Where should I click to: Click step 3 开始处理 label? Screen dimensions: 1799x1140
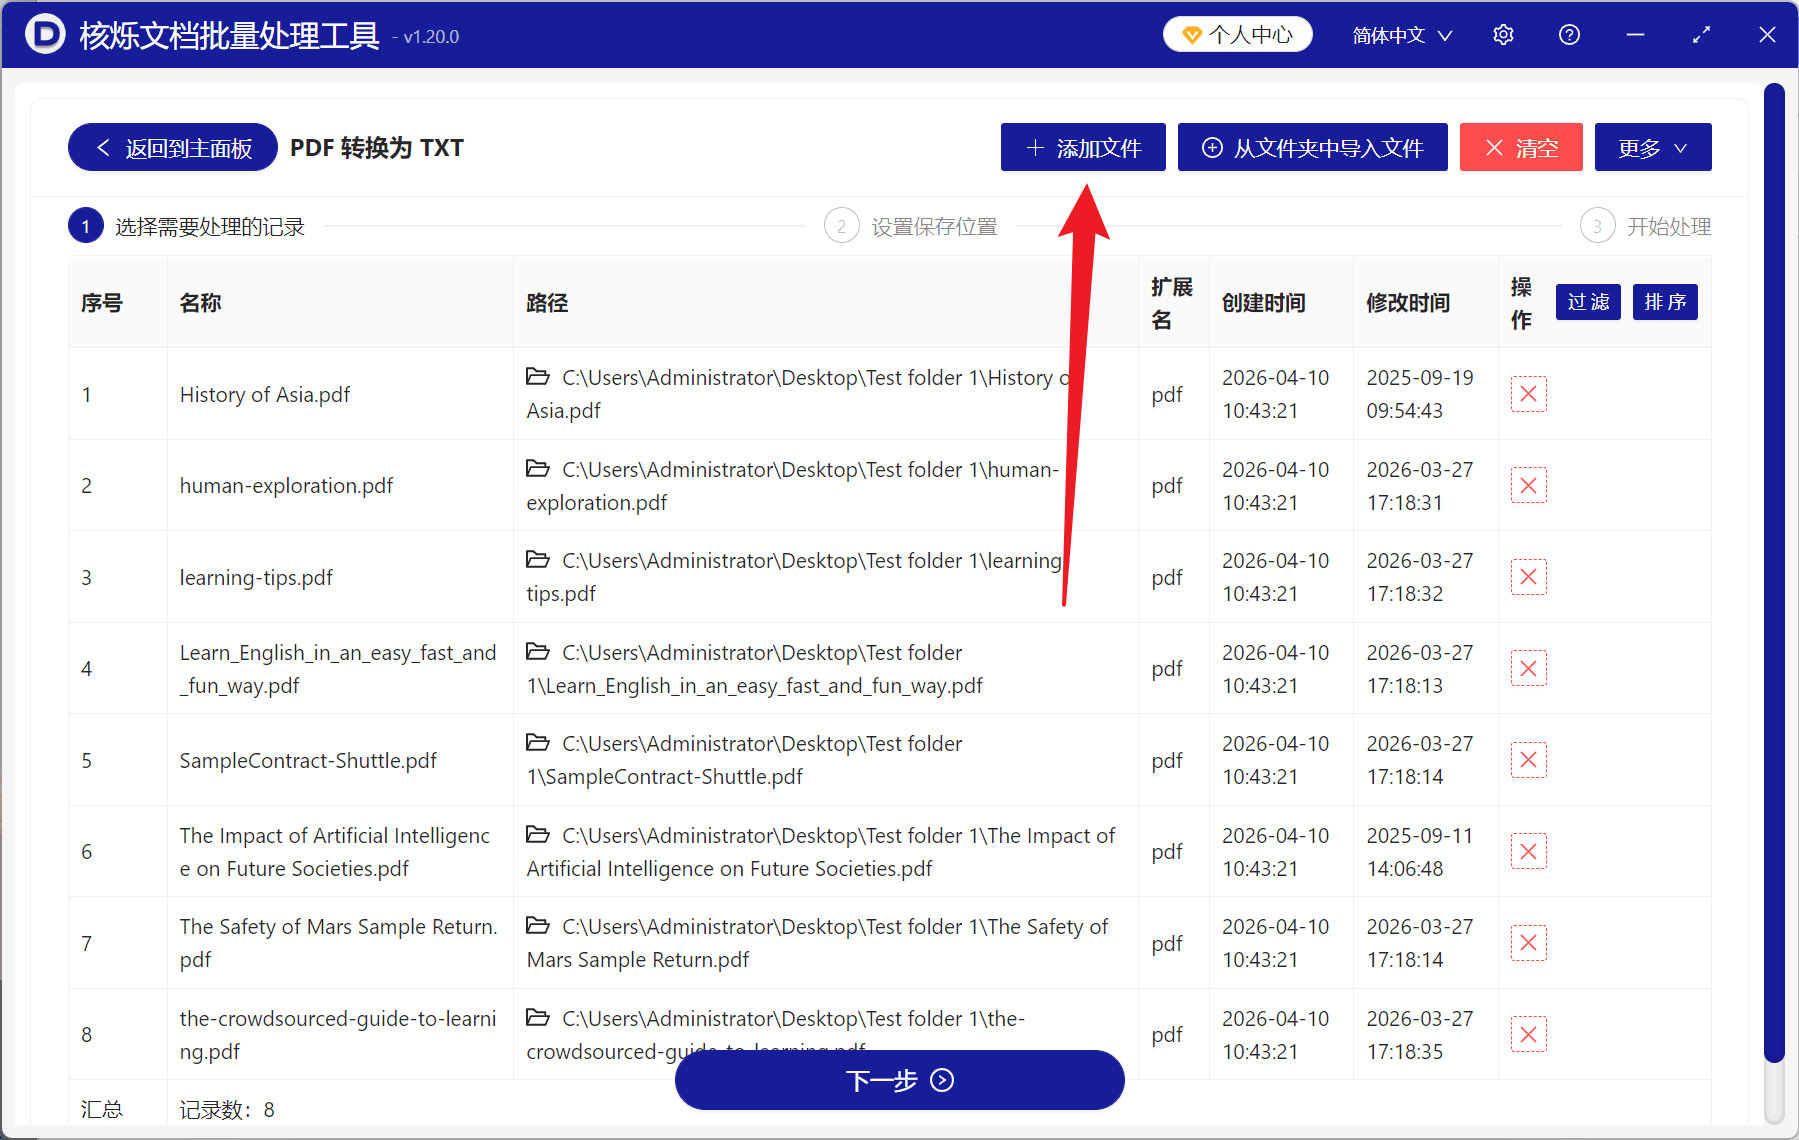1667,226
